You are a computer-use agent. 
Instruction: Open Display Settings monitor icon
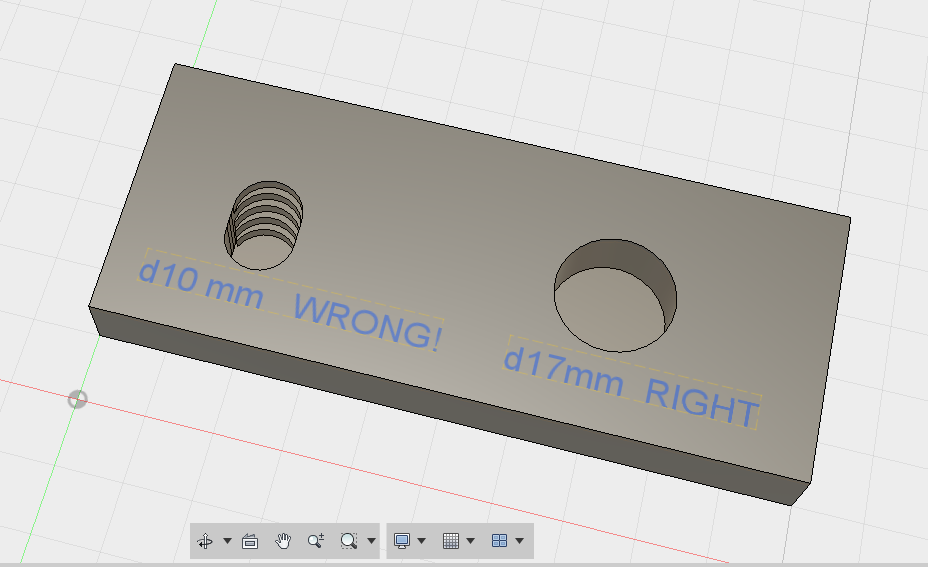pyautogui.click(x=402, y=541)
